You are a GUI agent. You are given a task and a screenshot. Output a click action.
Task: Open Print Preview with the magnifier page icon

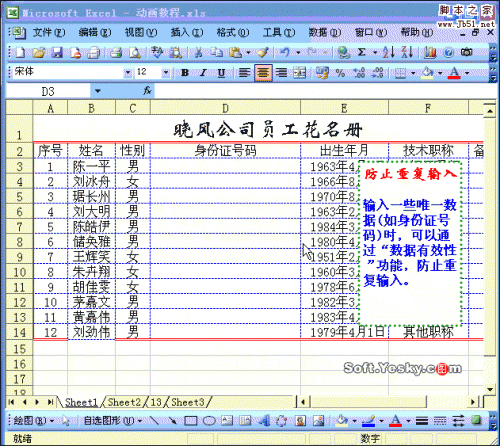click(x=135, y=52)
